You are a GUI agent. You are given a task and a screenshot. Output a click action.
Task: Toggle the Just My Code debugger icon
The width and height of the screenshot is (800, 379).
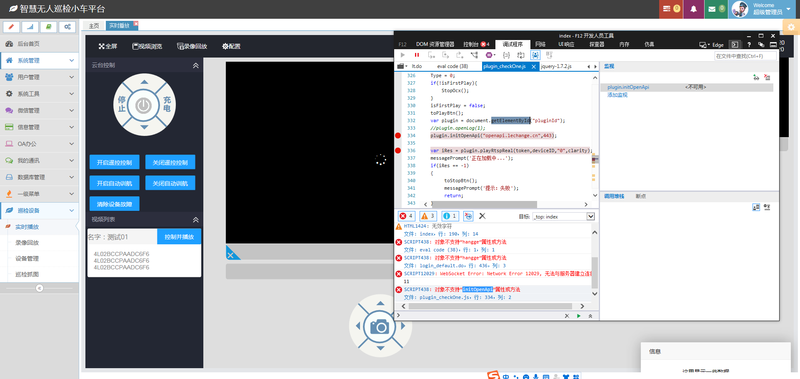tap(535, 55)
